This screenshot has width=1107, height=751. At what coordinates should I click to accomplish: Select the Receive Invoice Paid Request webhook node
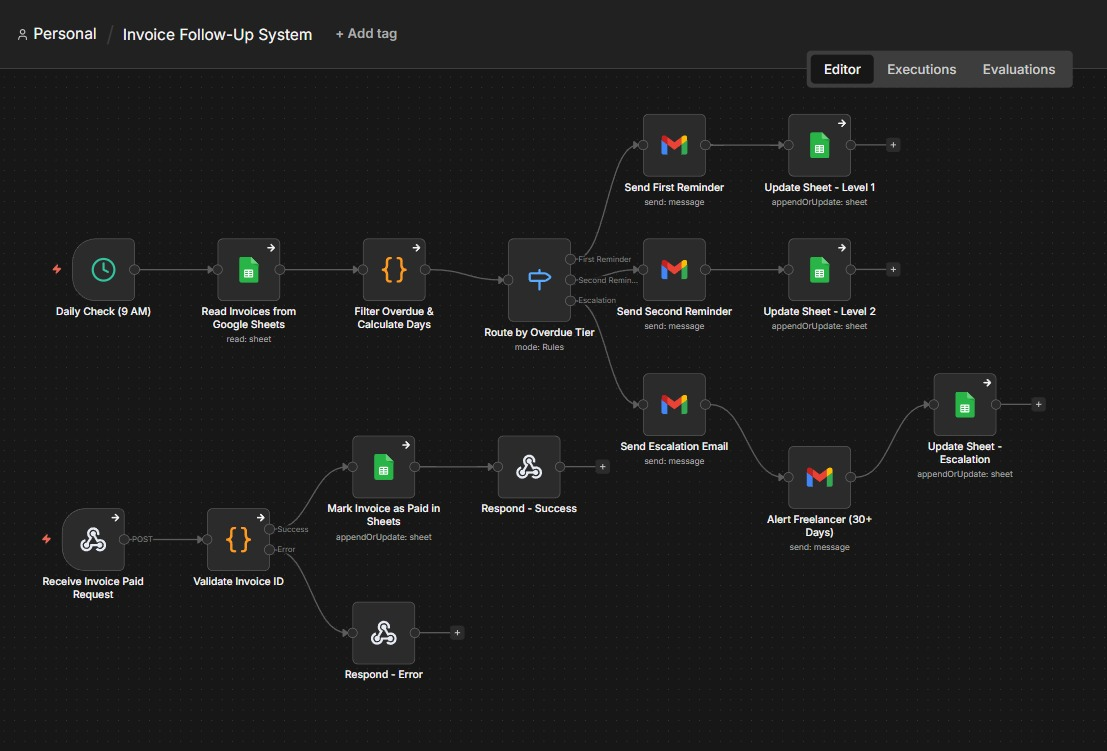pyautogui.click(x=93, y=539)
